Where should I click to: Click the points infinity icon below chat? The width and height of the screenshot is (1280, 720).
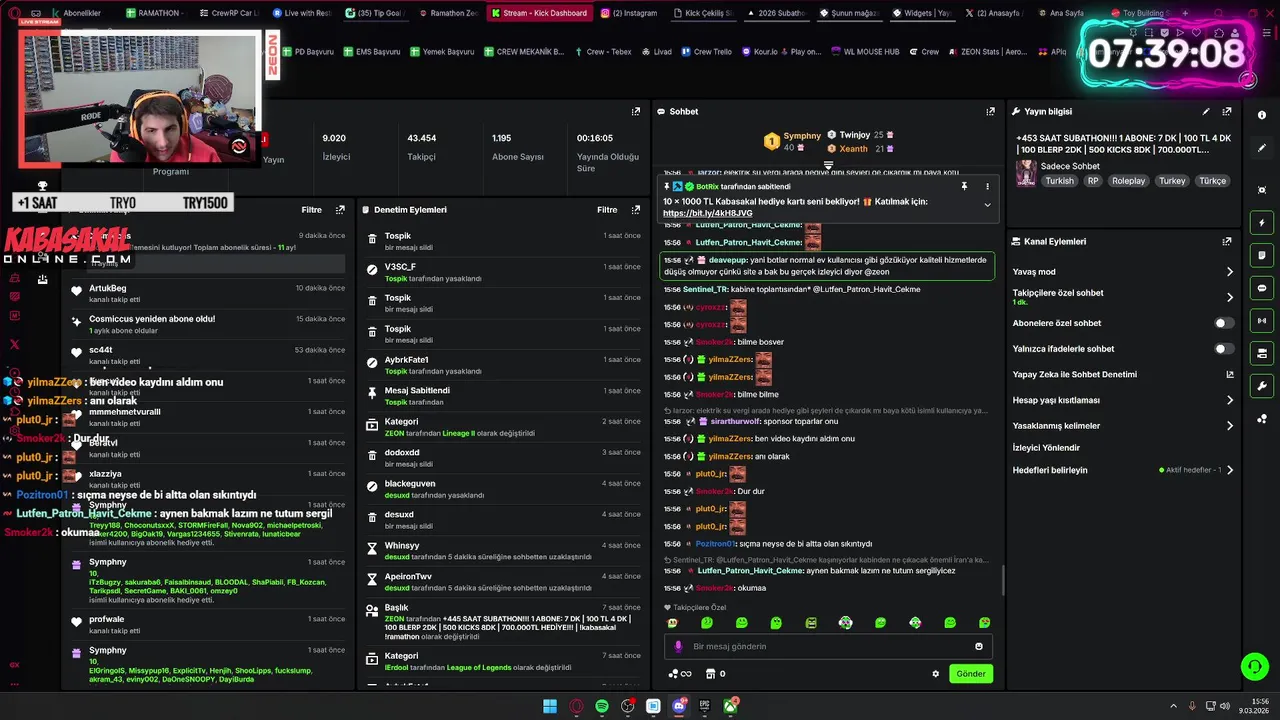tap(680, 674)
